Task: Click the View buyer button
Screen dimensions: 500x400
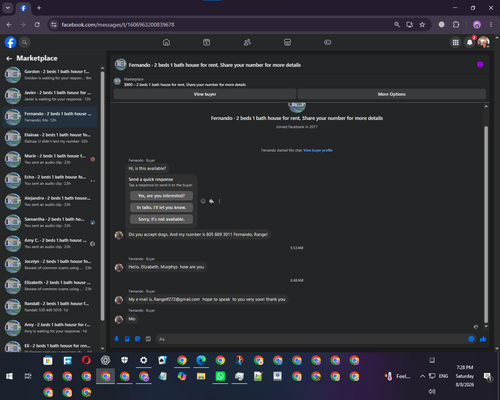Action: [x=205, y=94]
